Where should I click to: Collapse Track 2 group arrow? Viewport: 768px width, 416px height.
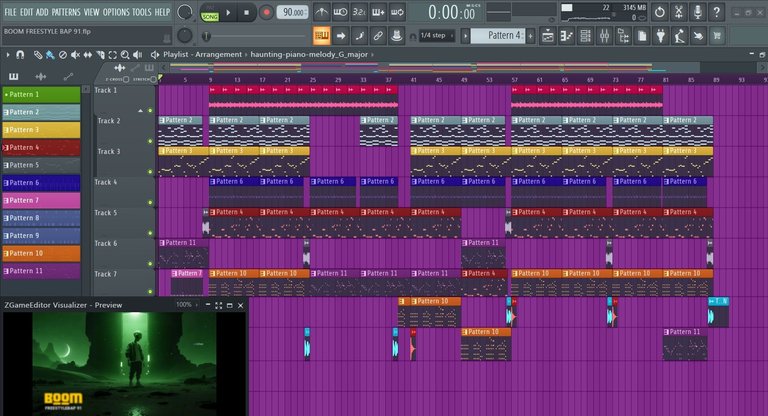pyautogui.click(x=141, y=111)
